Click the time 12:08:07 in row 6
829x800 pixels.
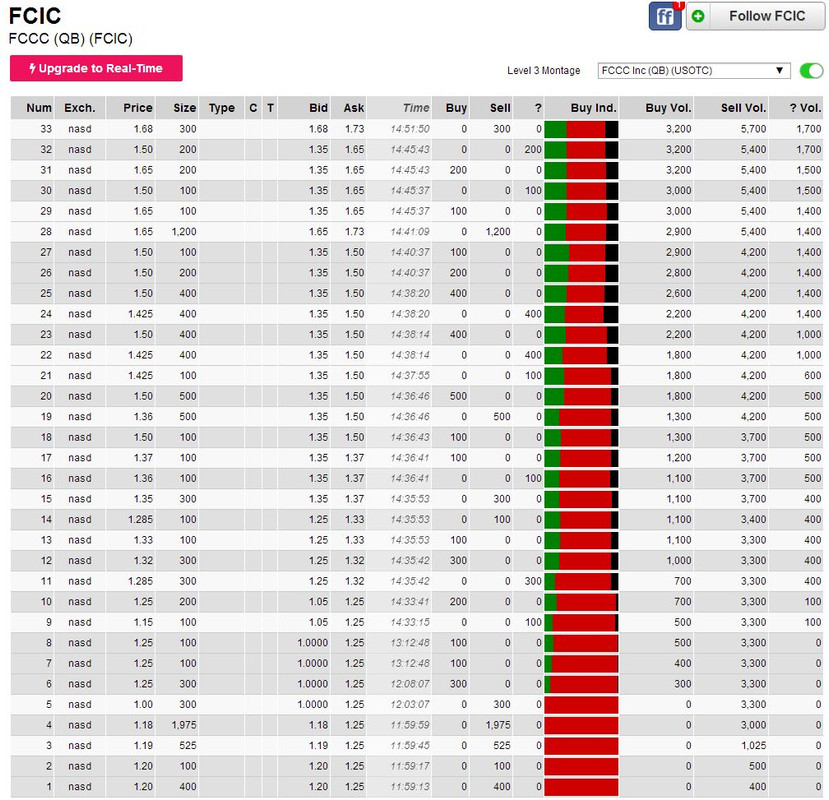[410, 684]
